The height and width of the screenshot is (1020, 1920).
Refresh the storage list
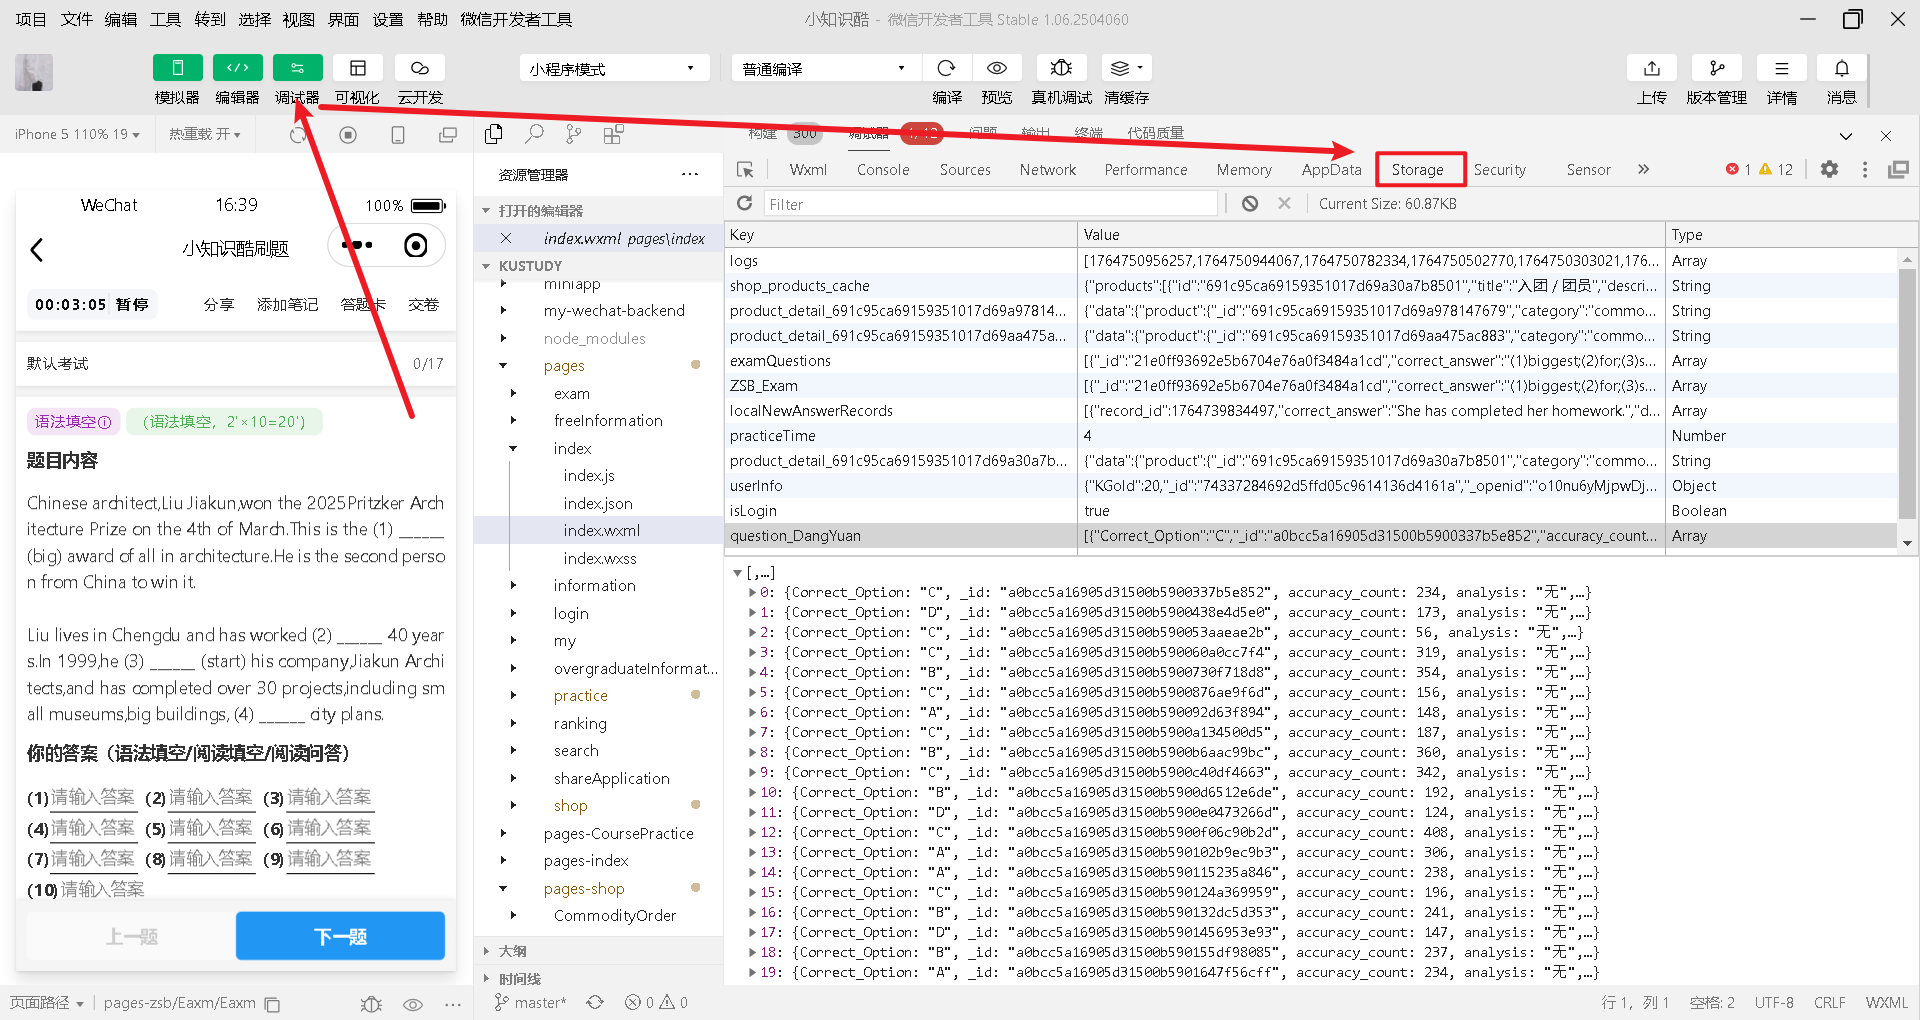(x=744, y=204)
